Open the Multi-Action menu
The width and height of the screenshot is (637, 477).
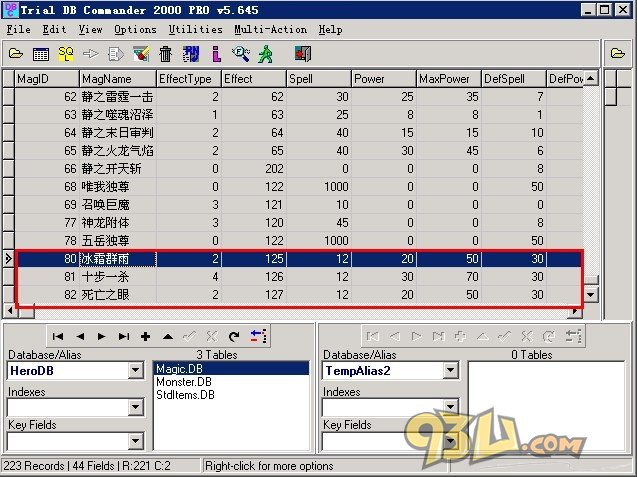270,30
